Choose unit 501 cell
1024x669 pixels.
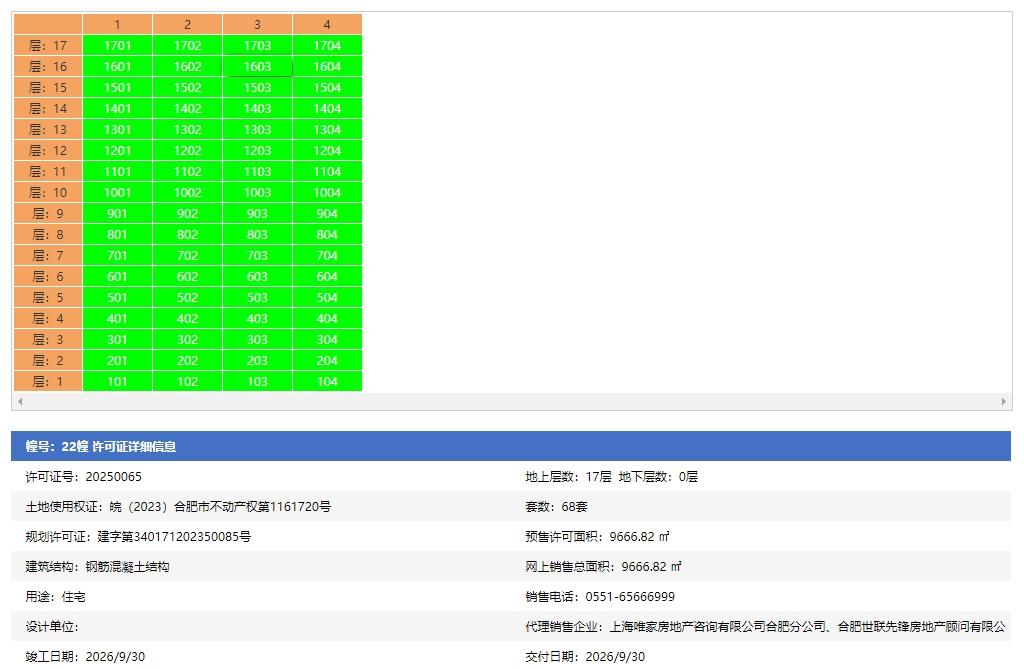(x=118, y=297)
